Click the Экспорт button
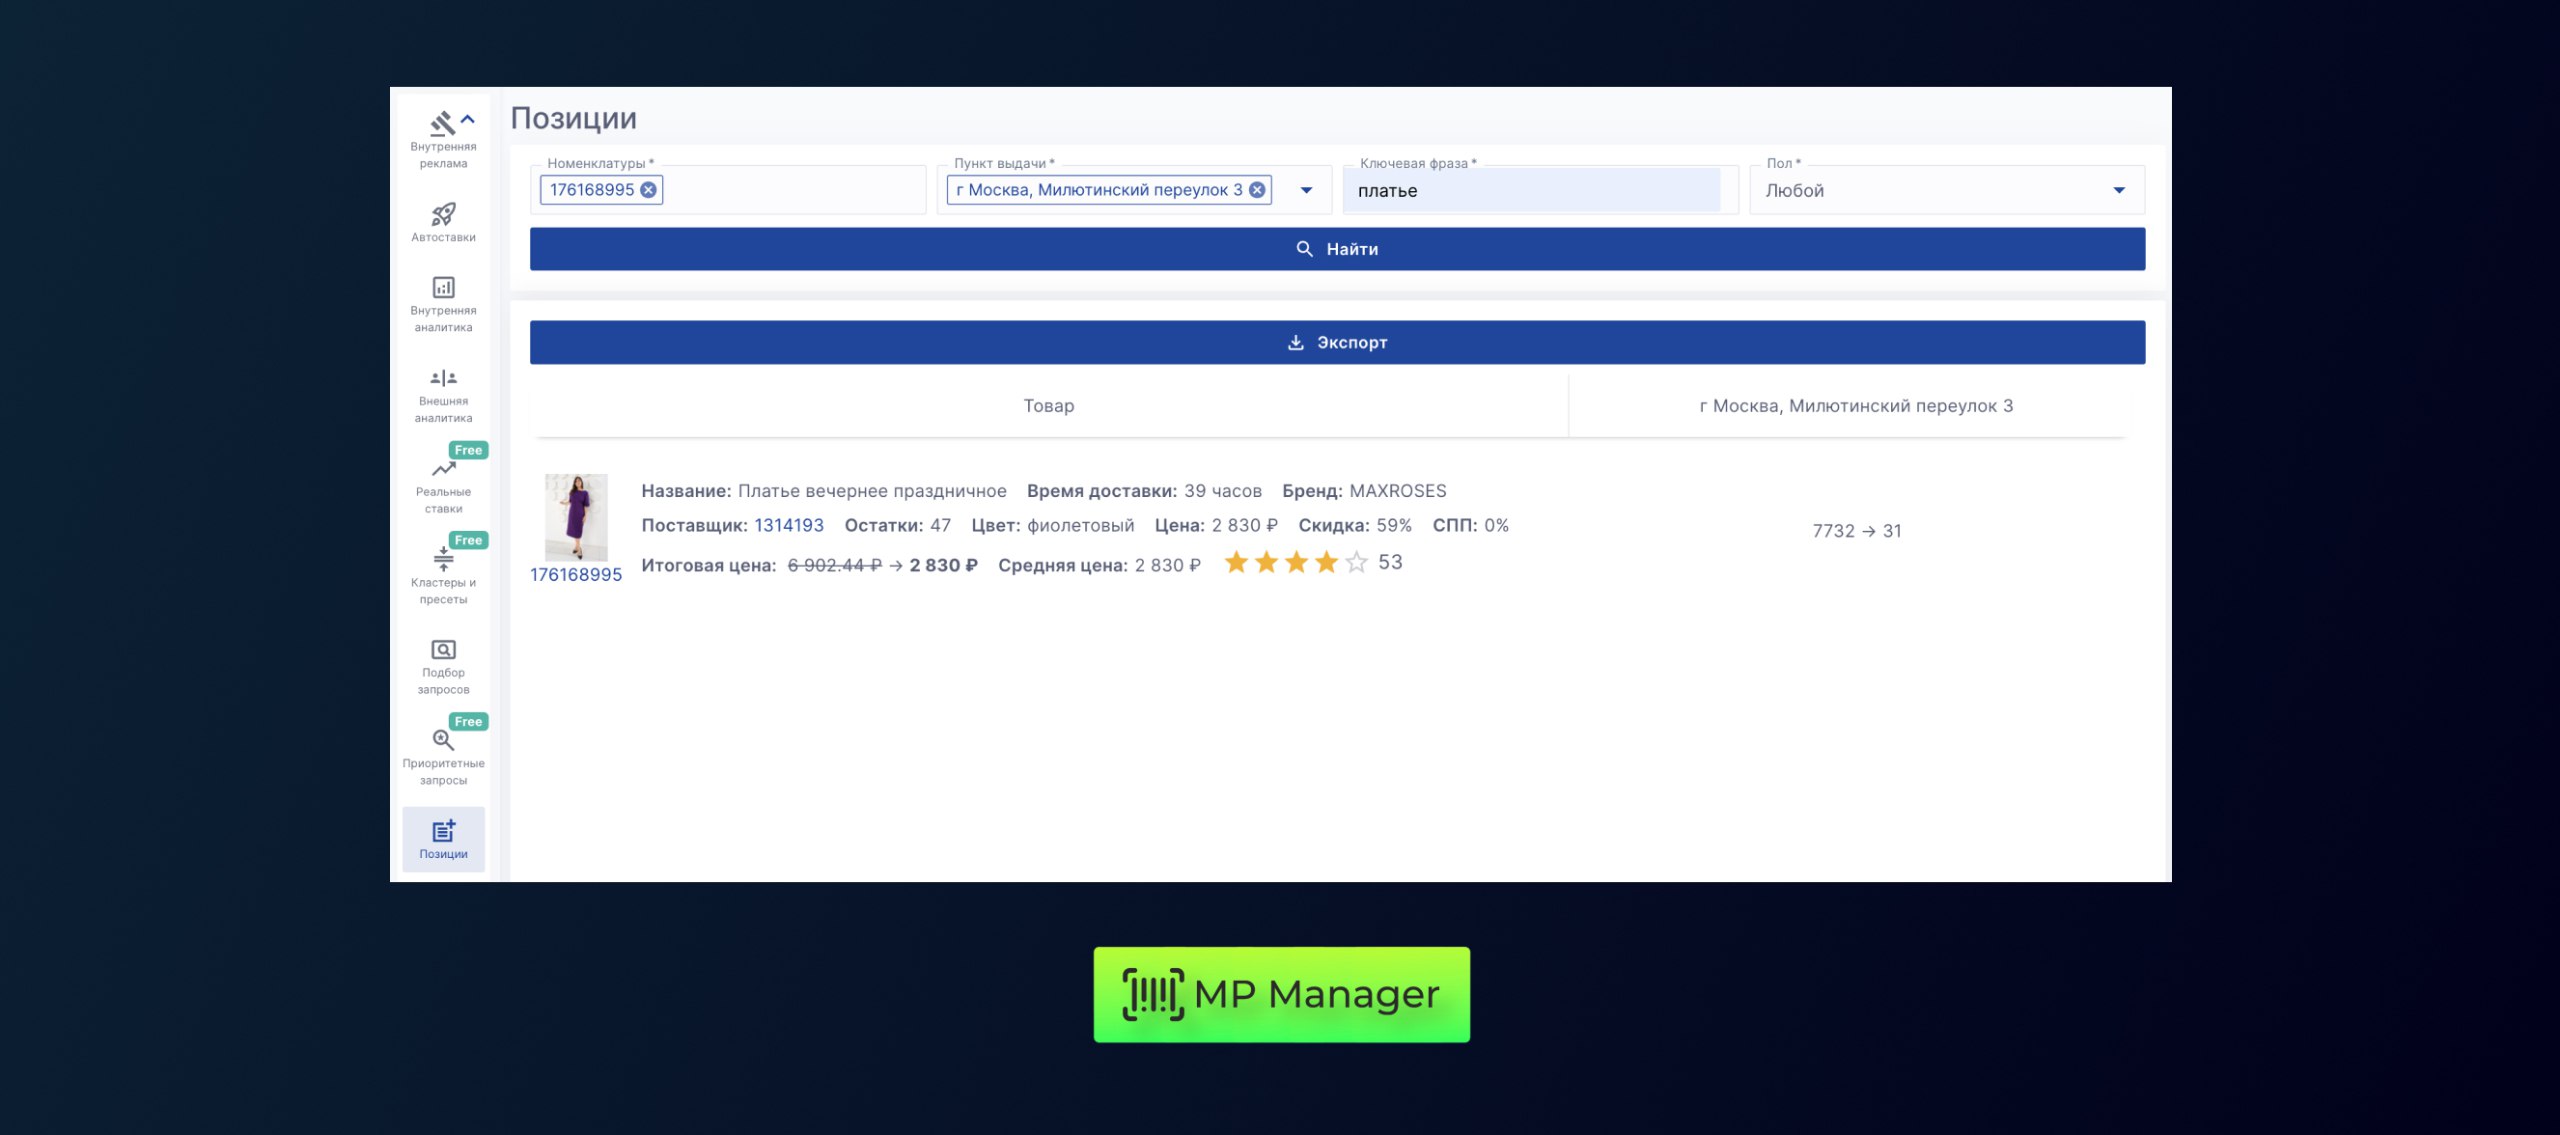Viewport: 2560px width, 1135px height. (1337, 342)
